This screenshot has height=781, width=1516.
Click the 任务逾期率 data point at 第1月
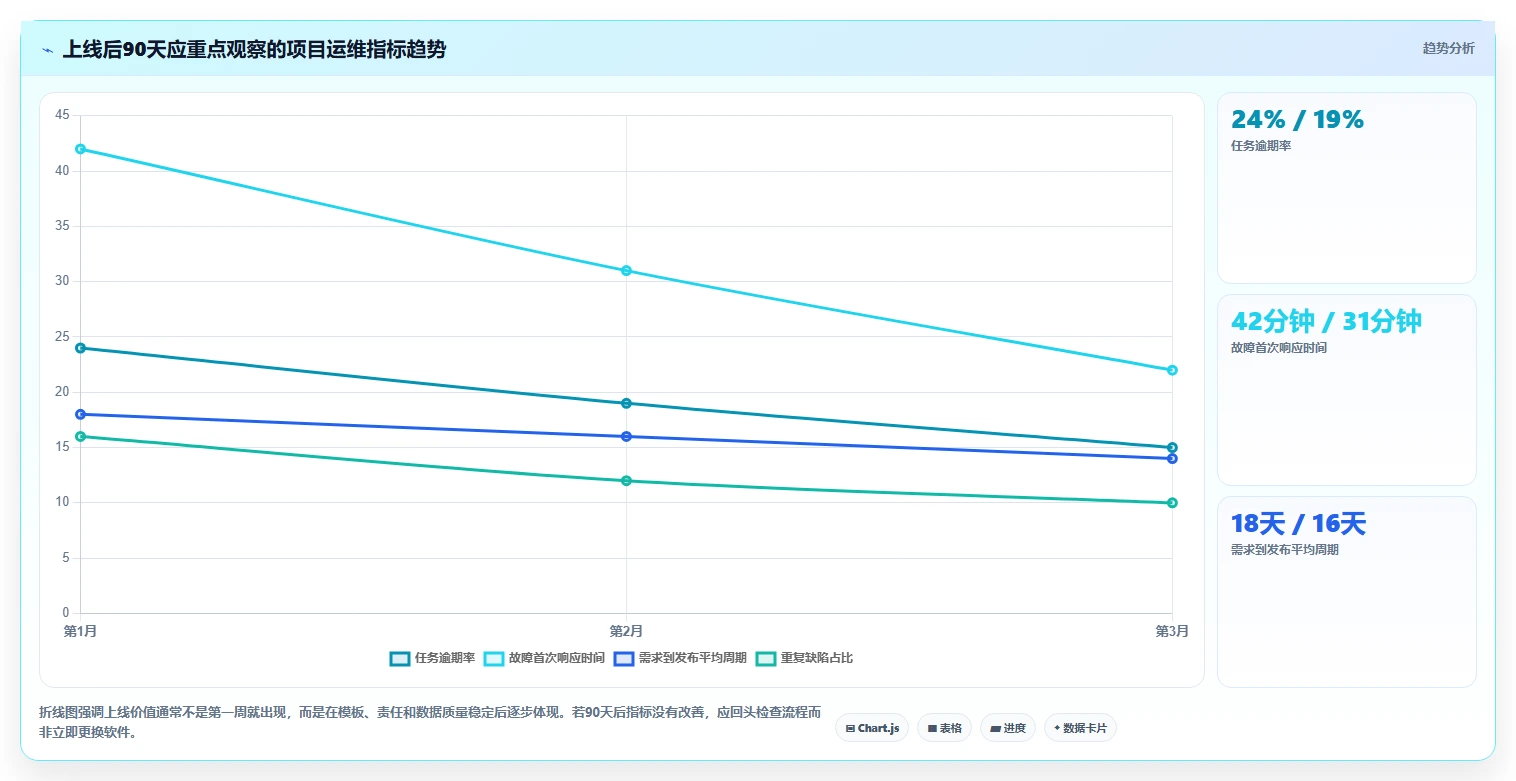[x=80, y=348]
